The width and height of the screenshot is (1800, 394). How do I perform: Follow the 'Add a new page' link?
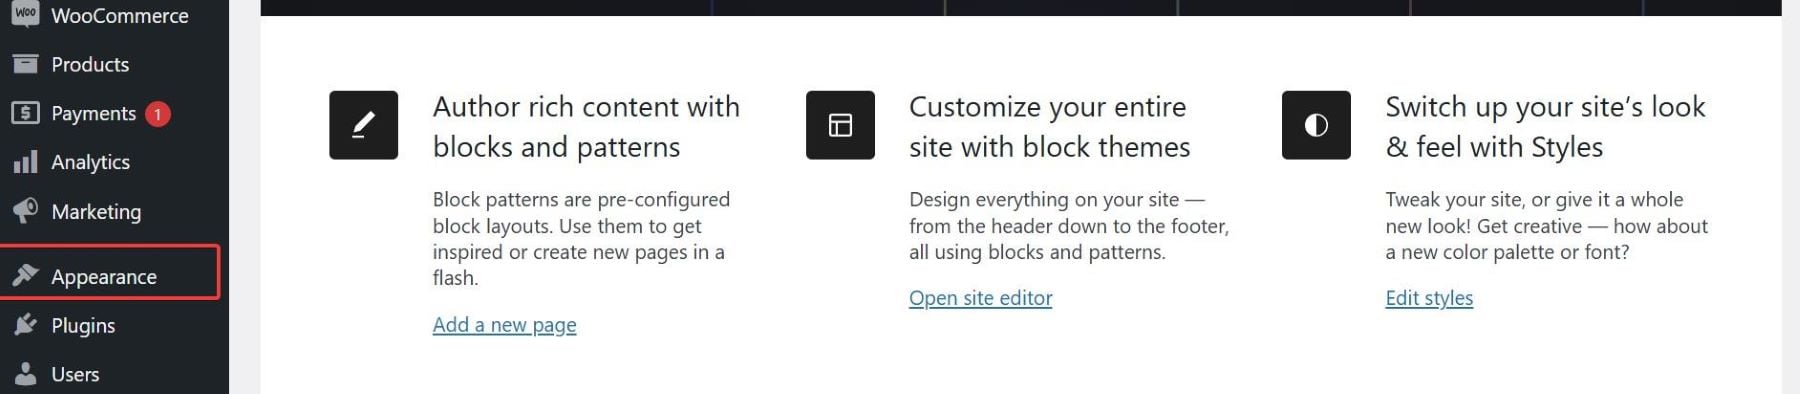click(504, 325)
